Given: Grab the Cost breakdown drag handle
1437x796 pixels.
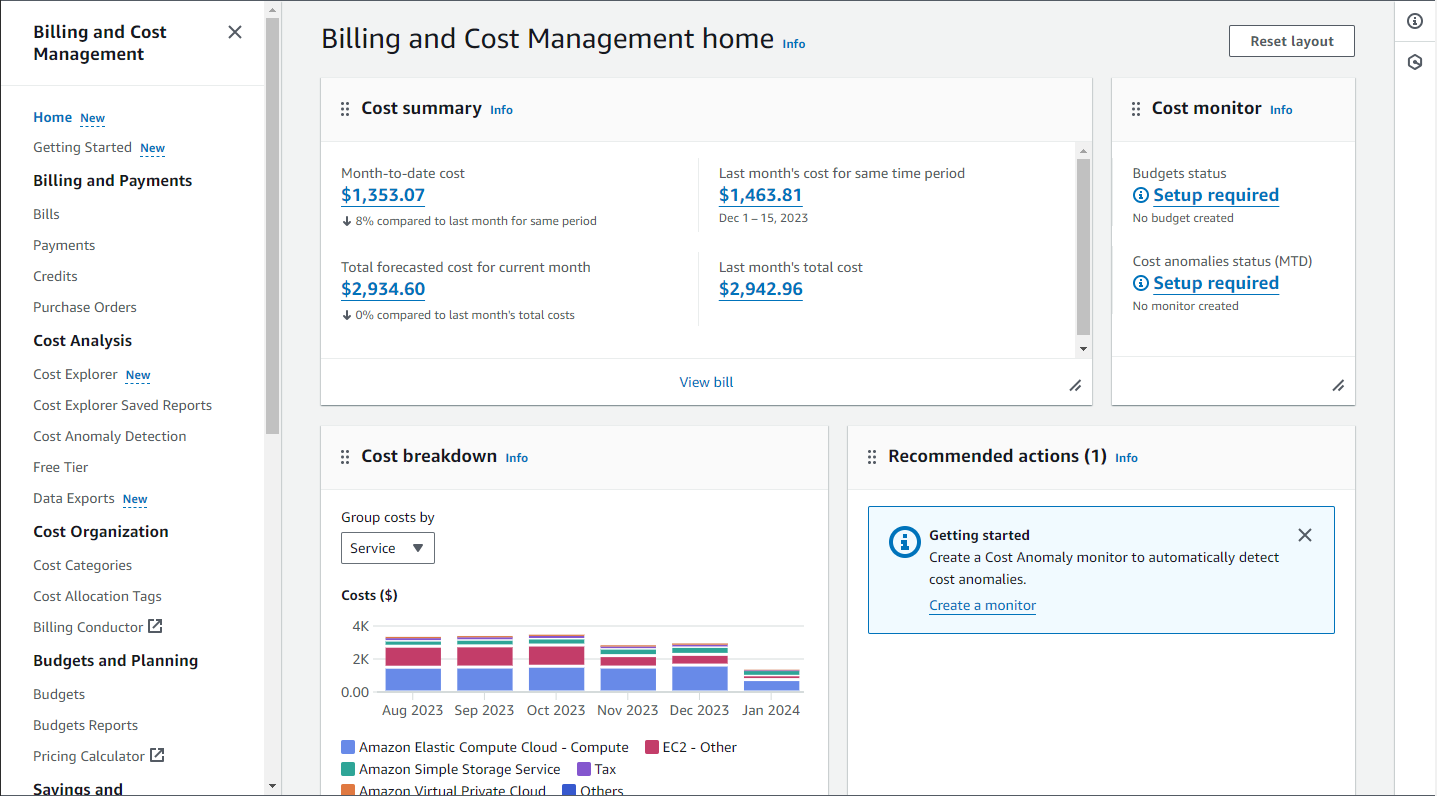Looking at the screenshot, I should pos(345,457).
